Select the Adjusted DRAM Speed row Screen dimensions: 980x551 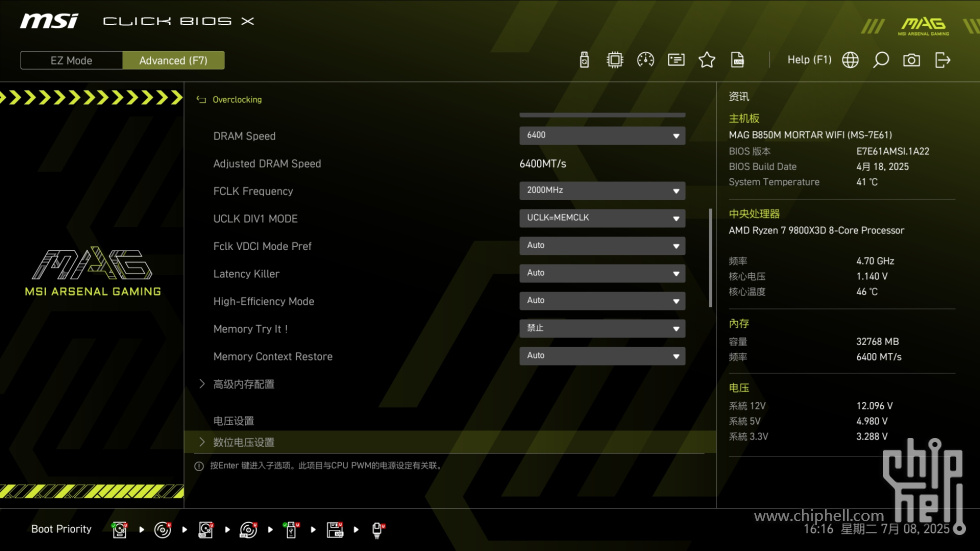[x=267, y=164]
